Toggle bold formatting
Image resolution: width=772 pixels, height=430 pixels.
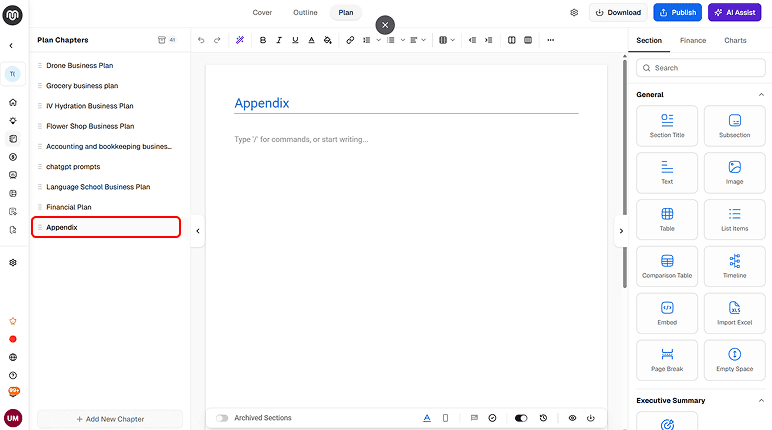pos(263,40)
